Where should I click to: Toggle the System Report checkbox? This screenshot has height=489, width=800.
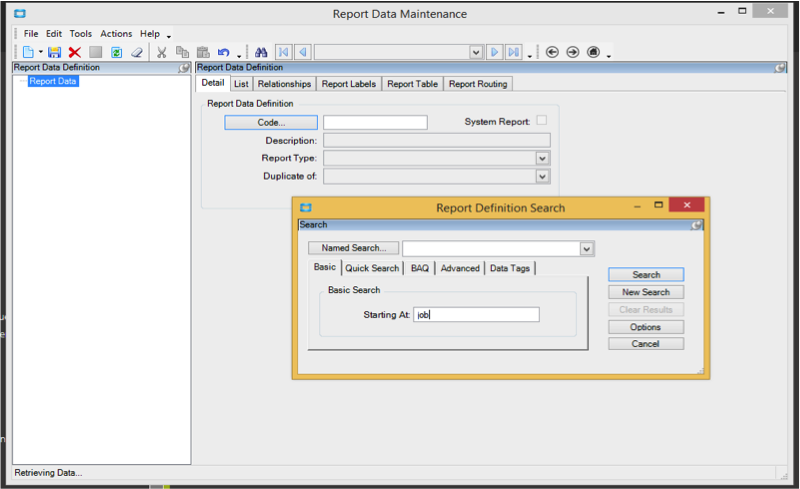pyautogui.click(x=542, y=120)
